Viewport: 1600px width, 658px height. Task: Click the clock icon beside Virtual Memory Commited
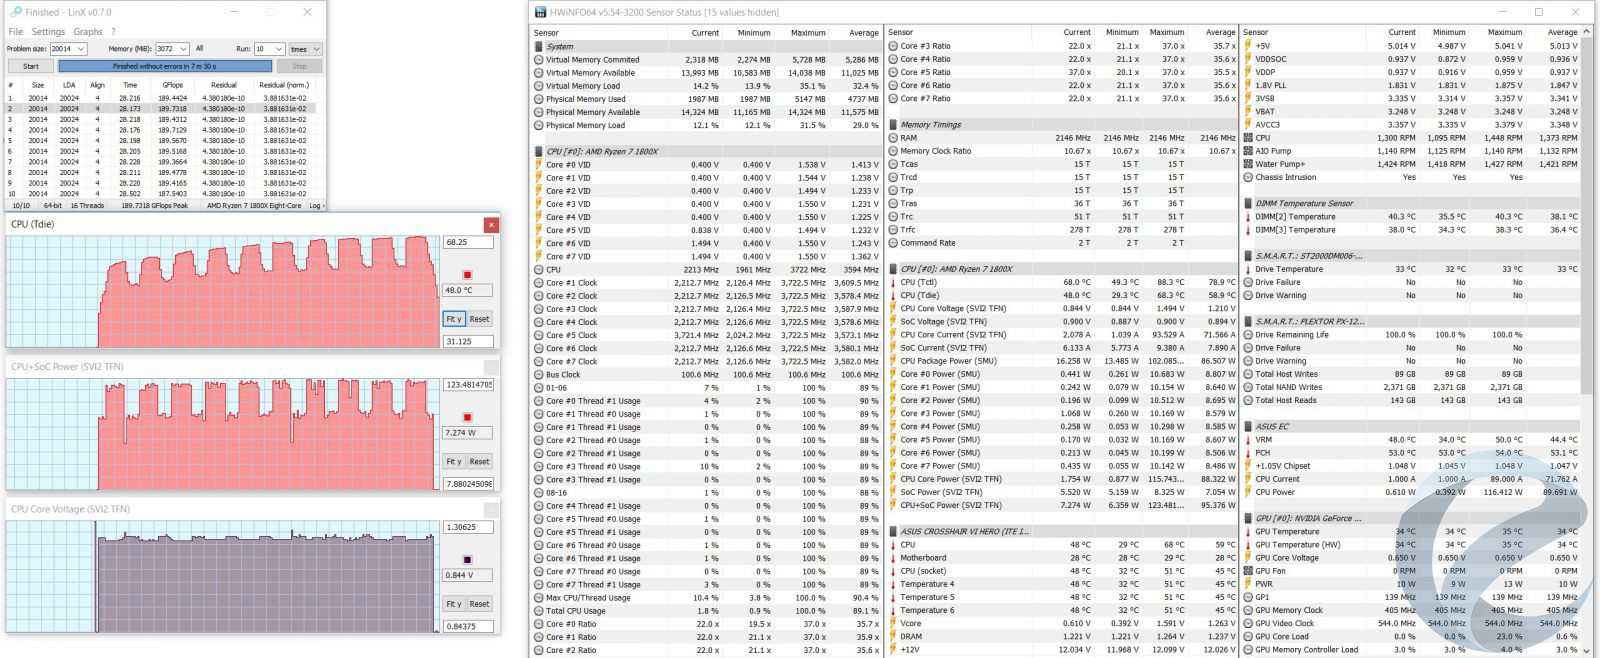(x=539, y=60)
